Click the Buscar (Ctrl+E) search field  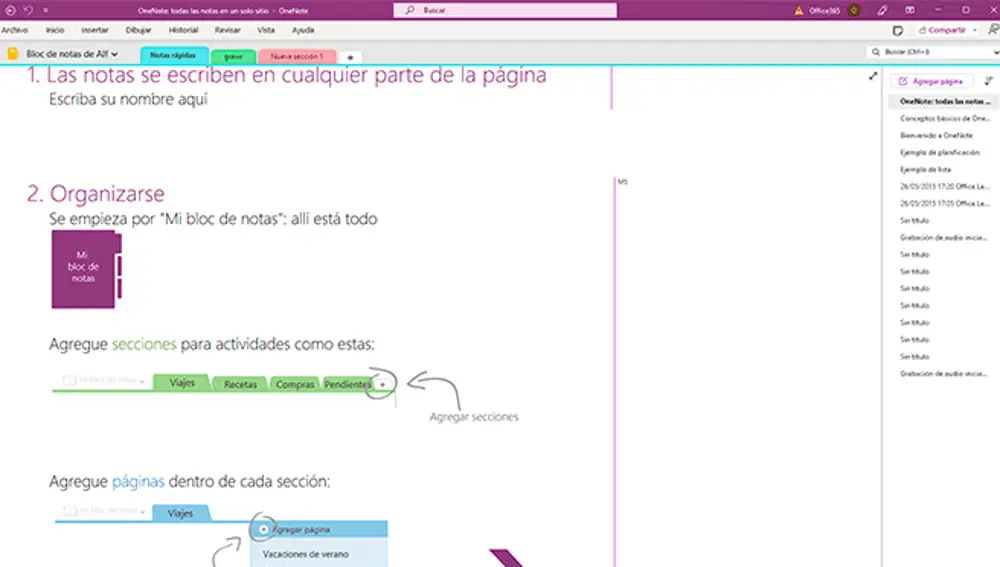(934, 52)
